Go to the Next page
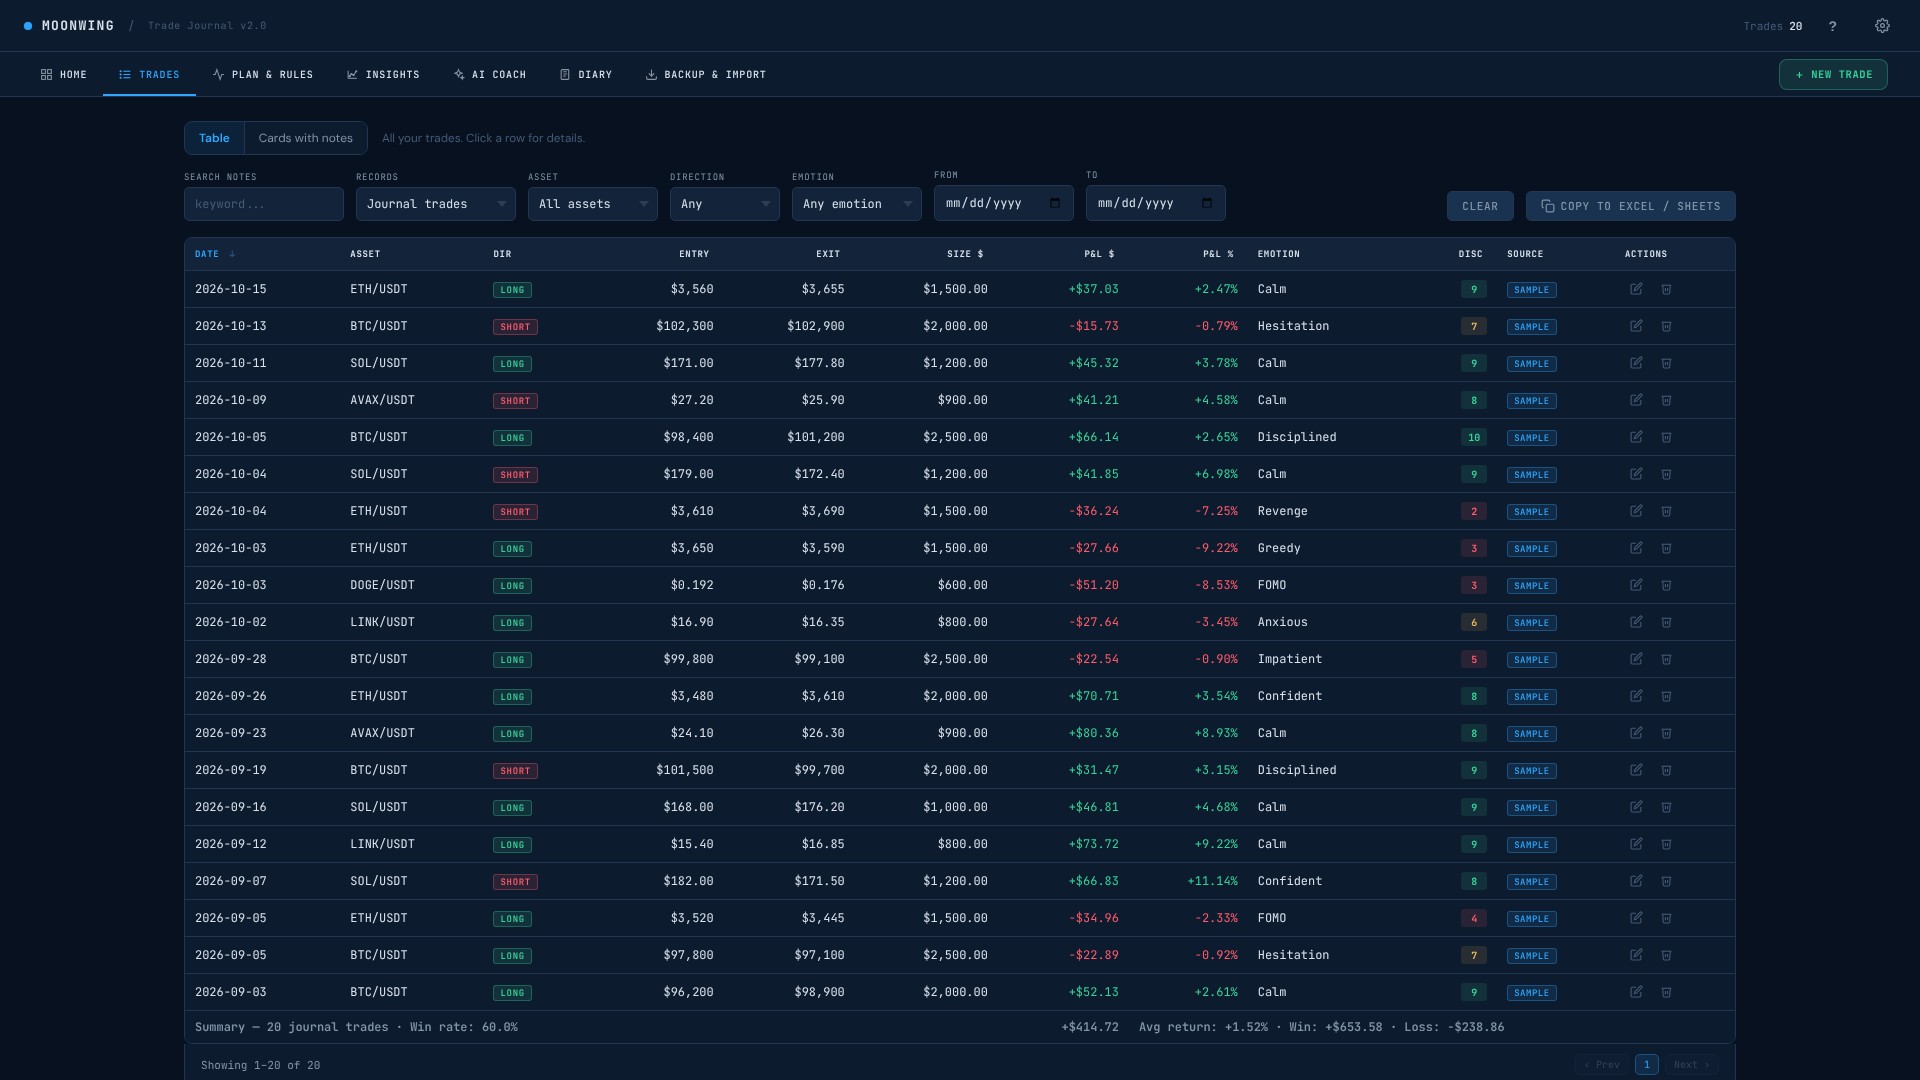This screenshot has width=1920, height=1080. (1691, 1065)
